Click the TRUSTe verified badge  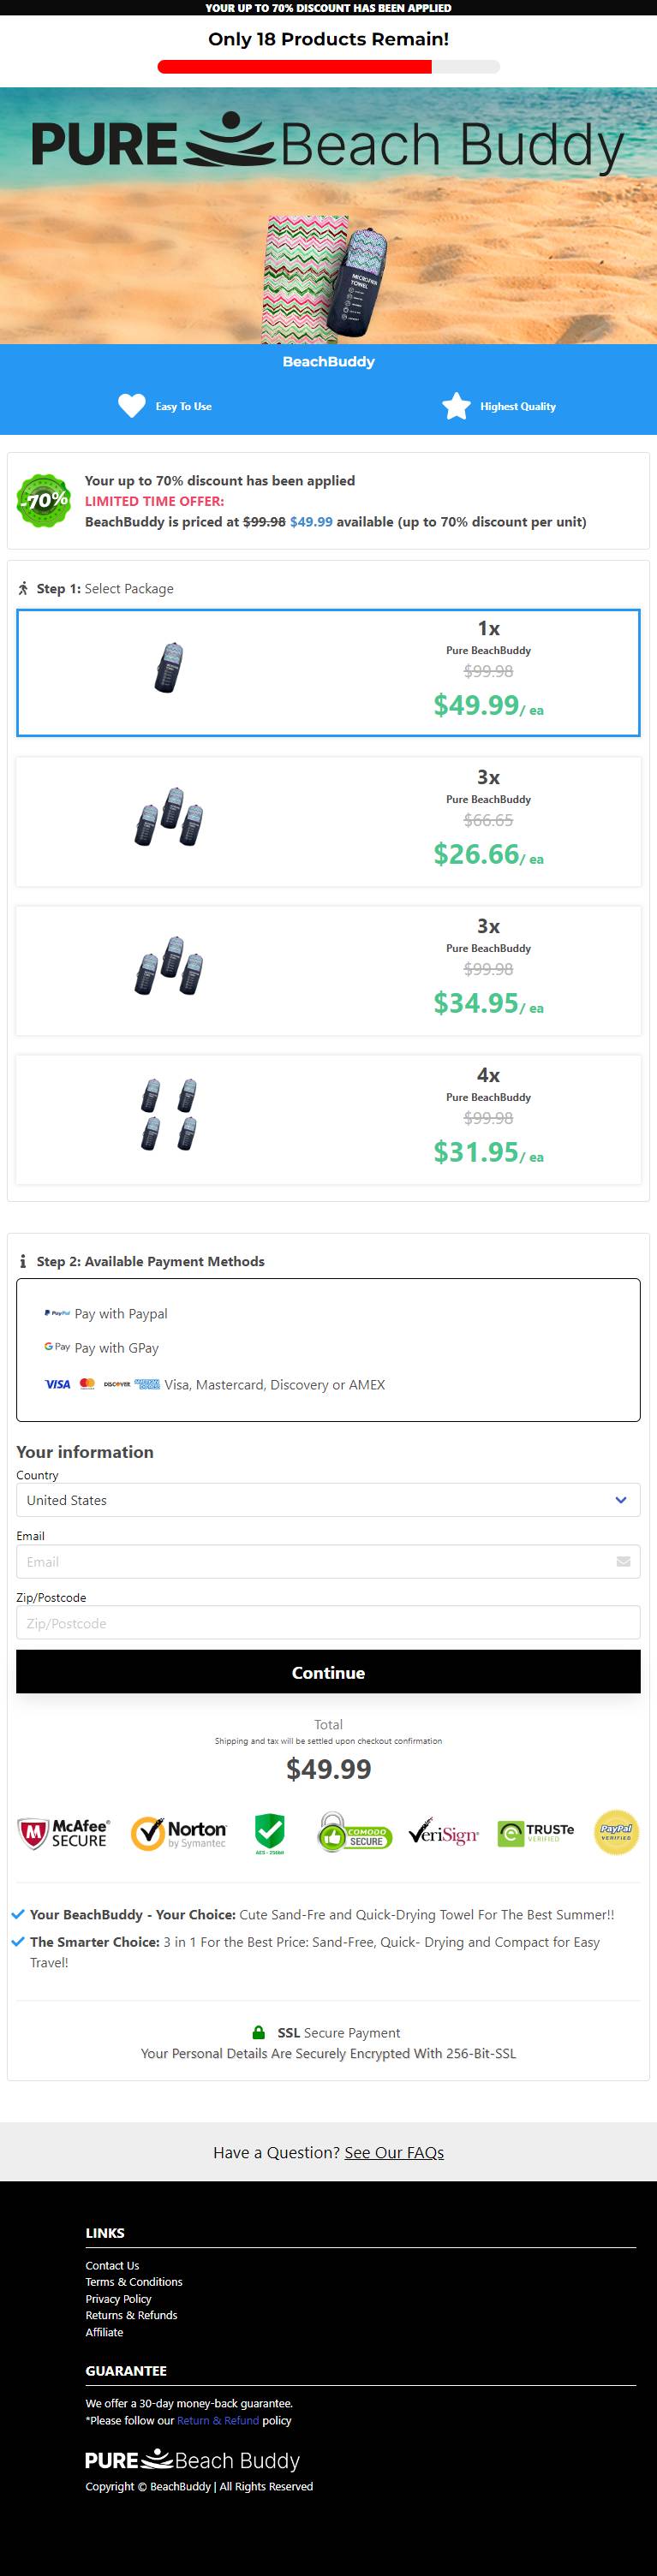(536, 1833)
